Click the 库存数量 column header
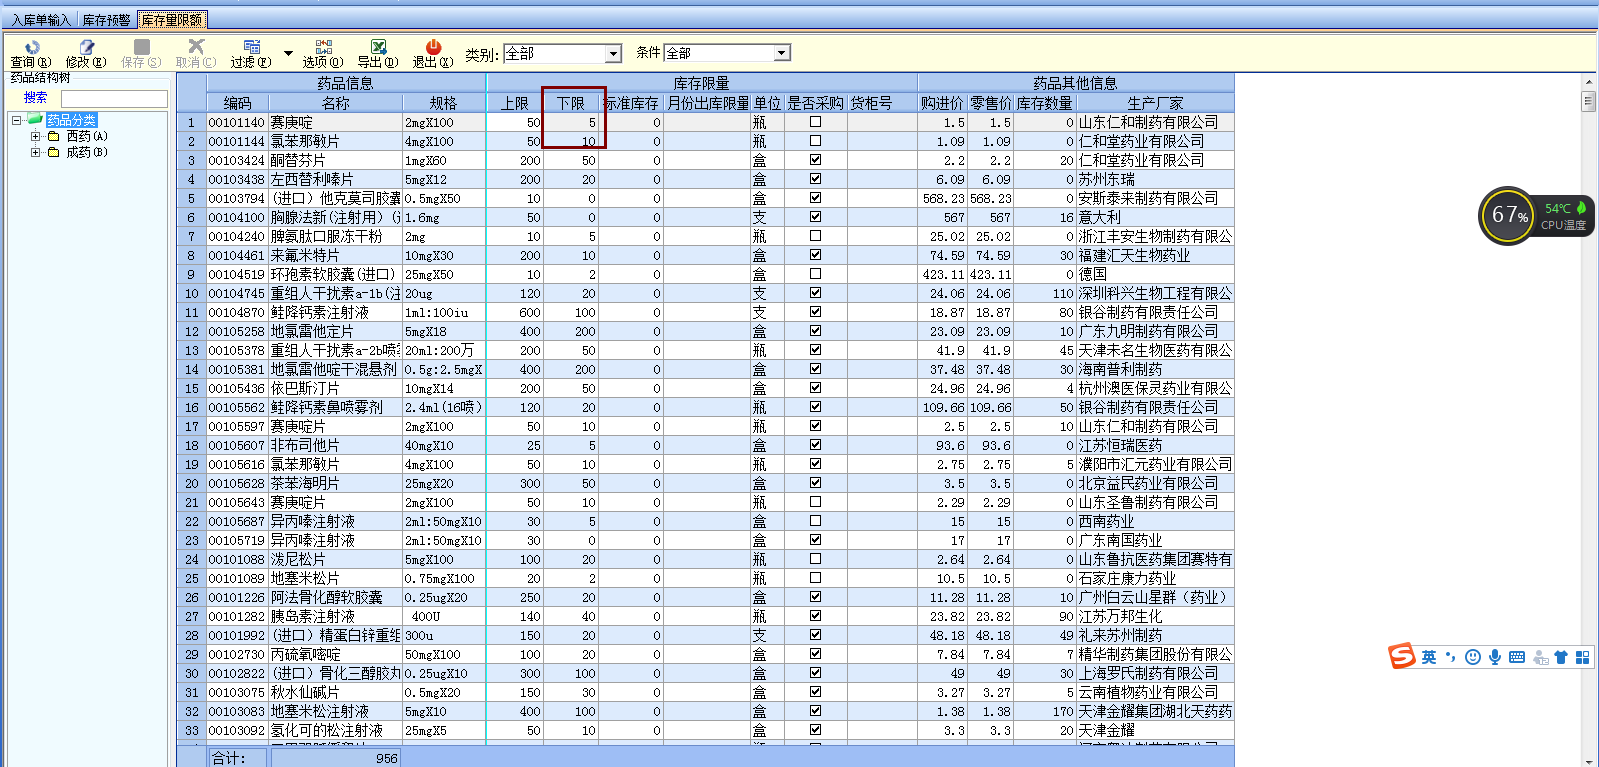 point(1044,103)
